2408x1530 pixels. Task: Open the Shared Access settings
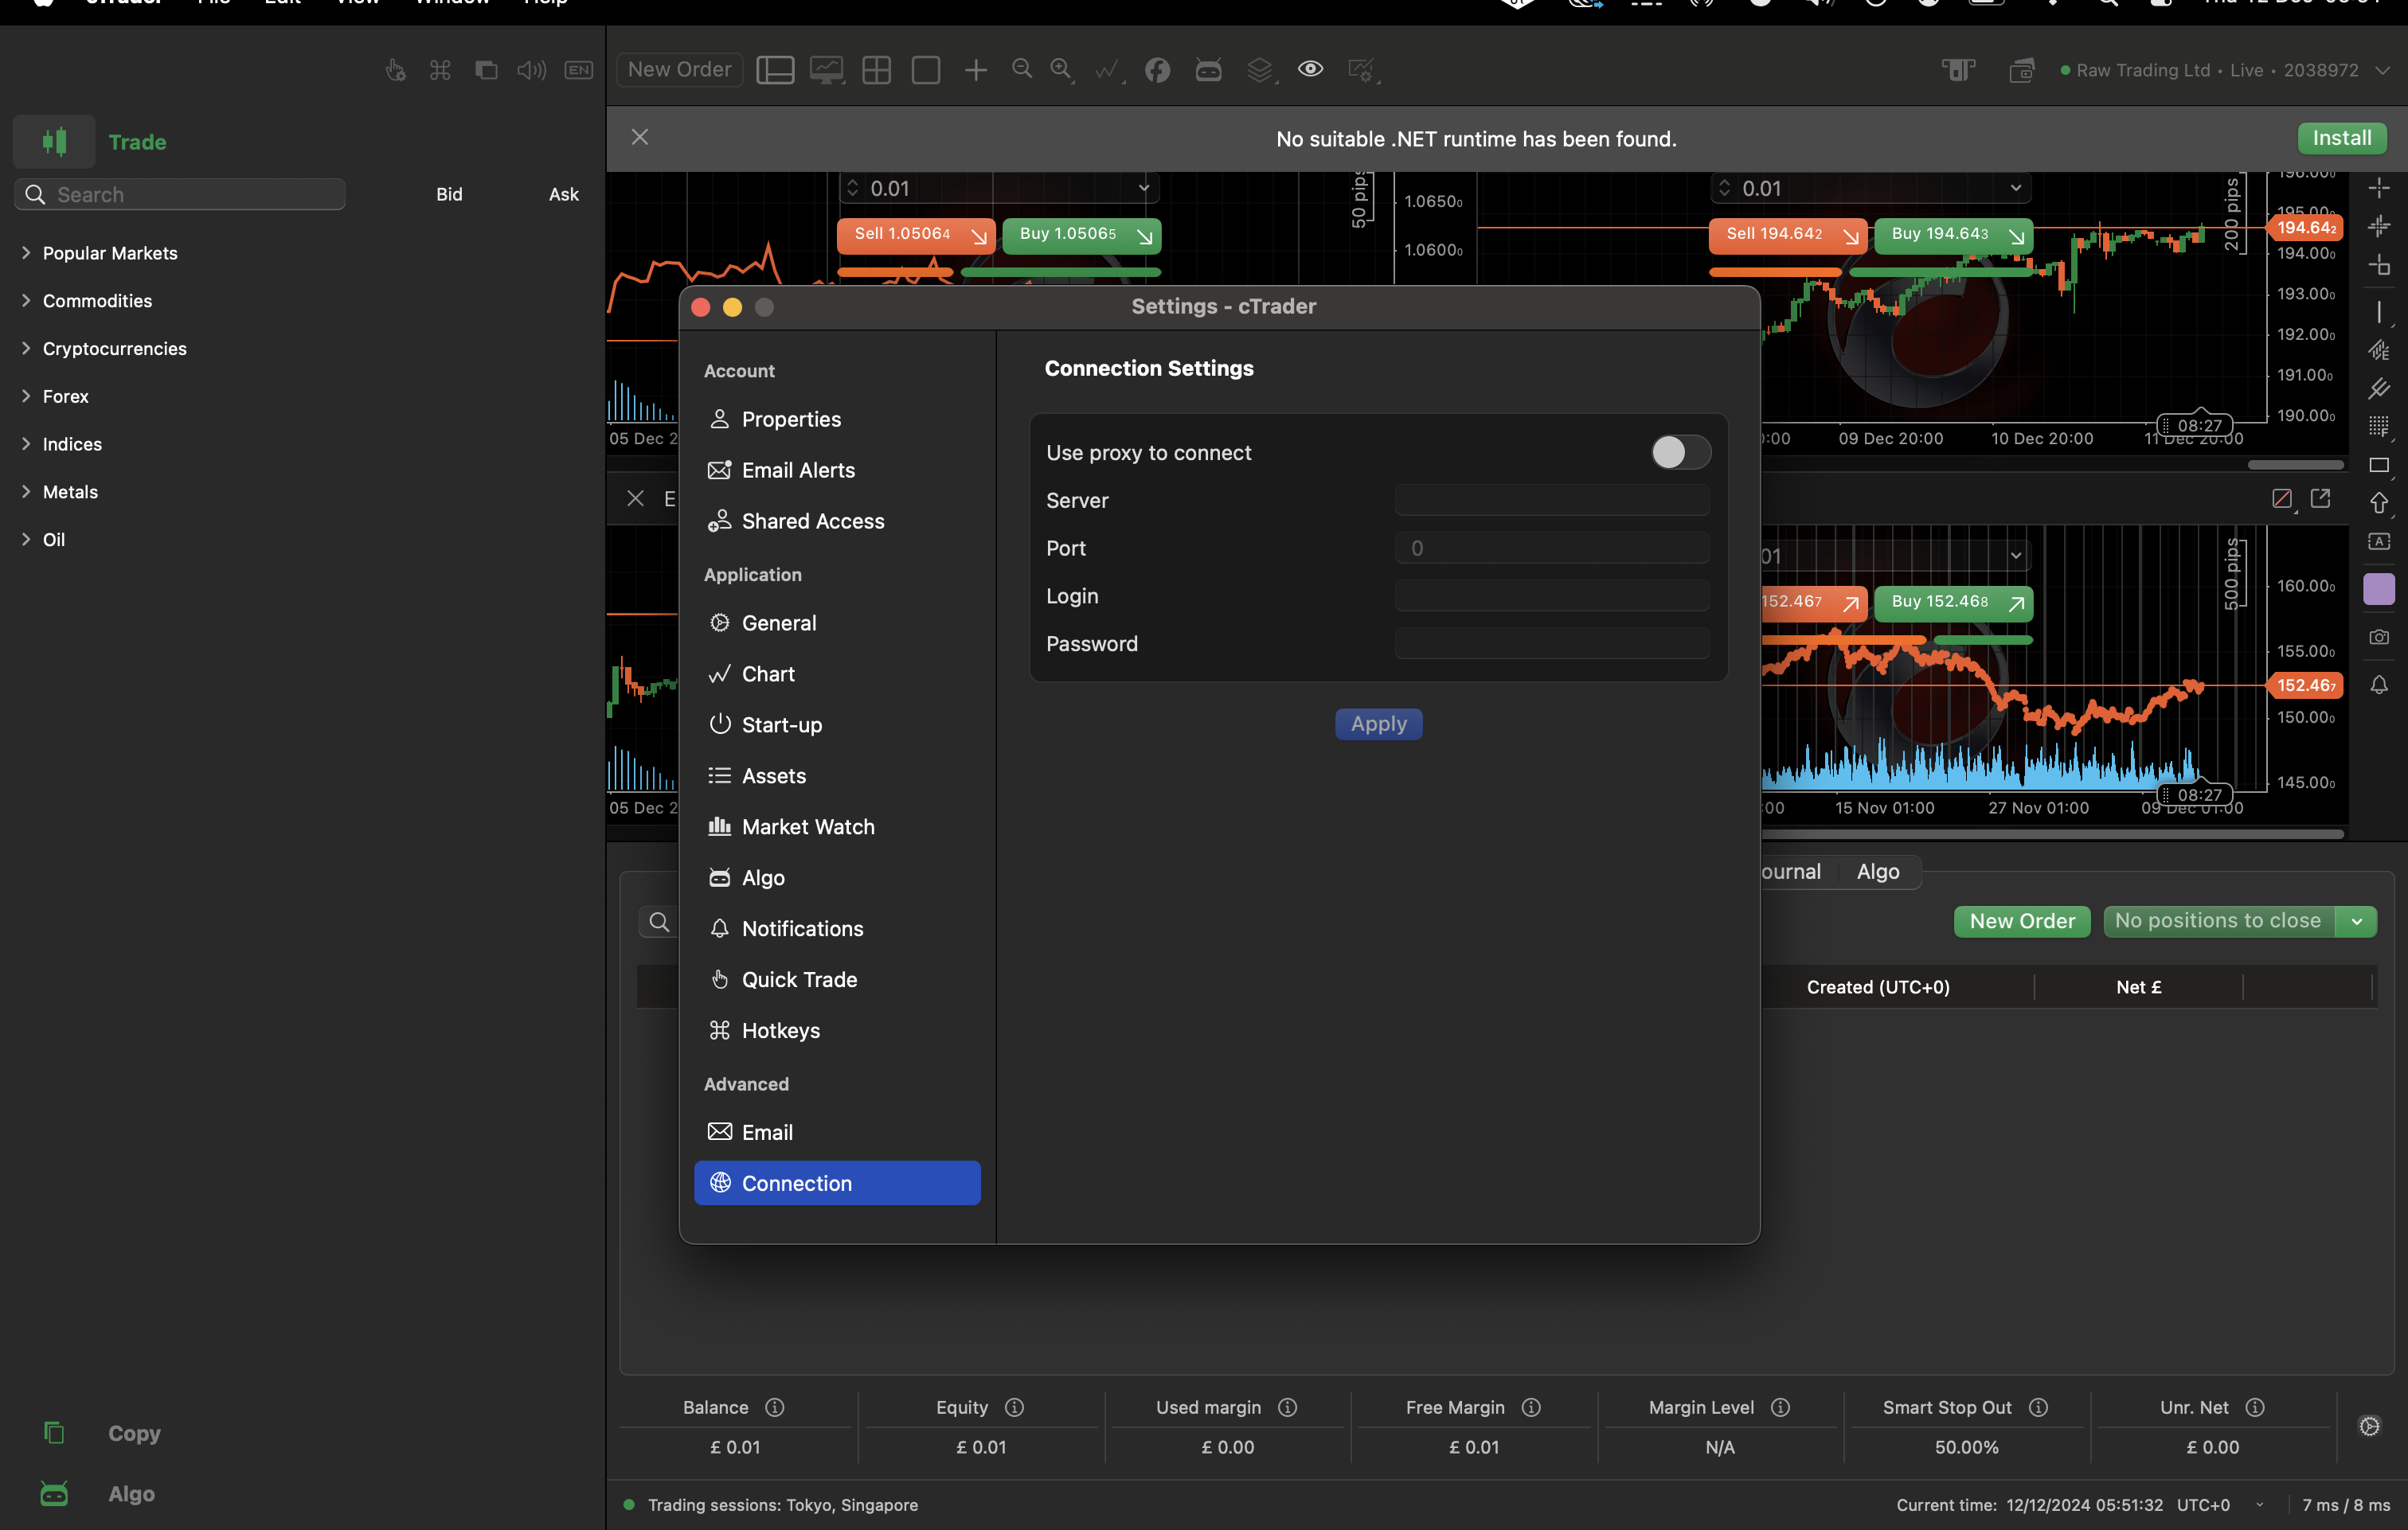click(837, 521)
